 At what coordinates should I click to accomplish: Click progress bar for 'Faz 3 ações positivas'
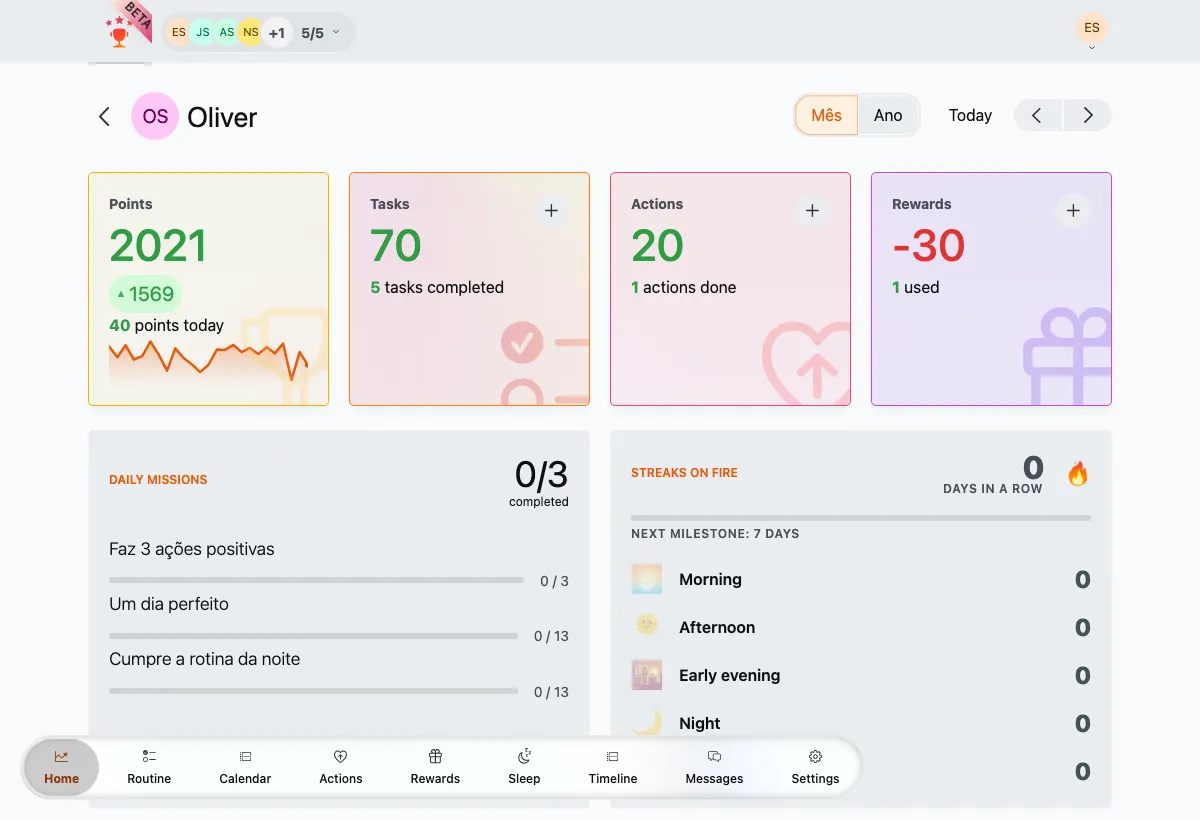316,580
